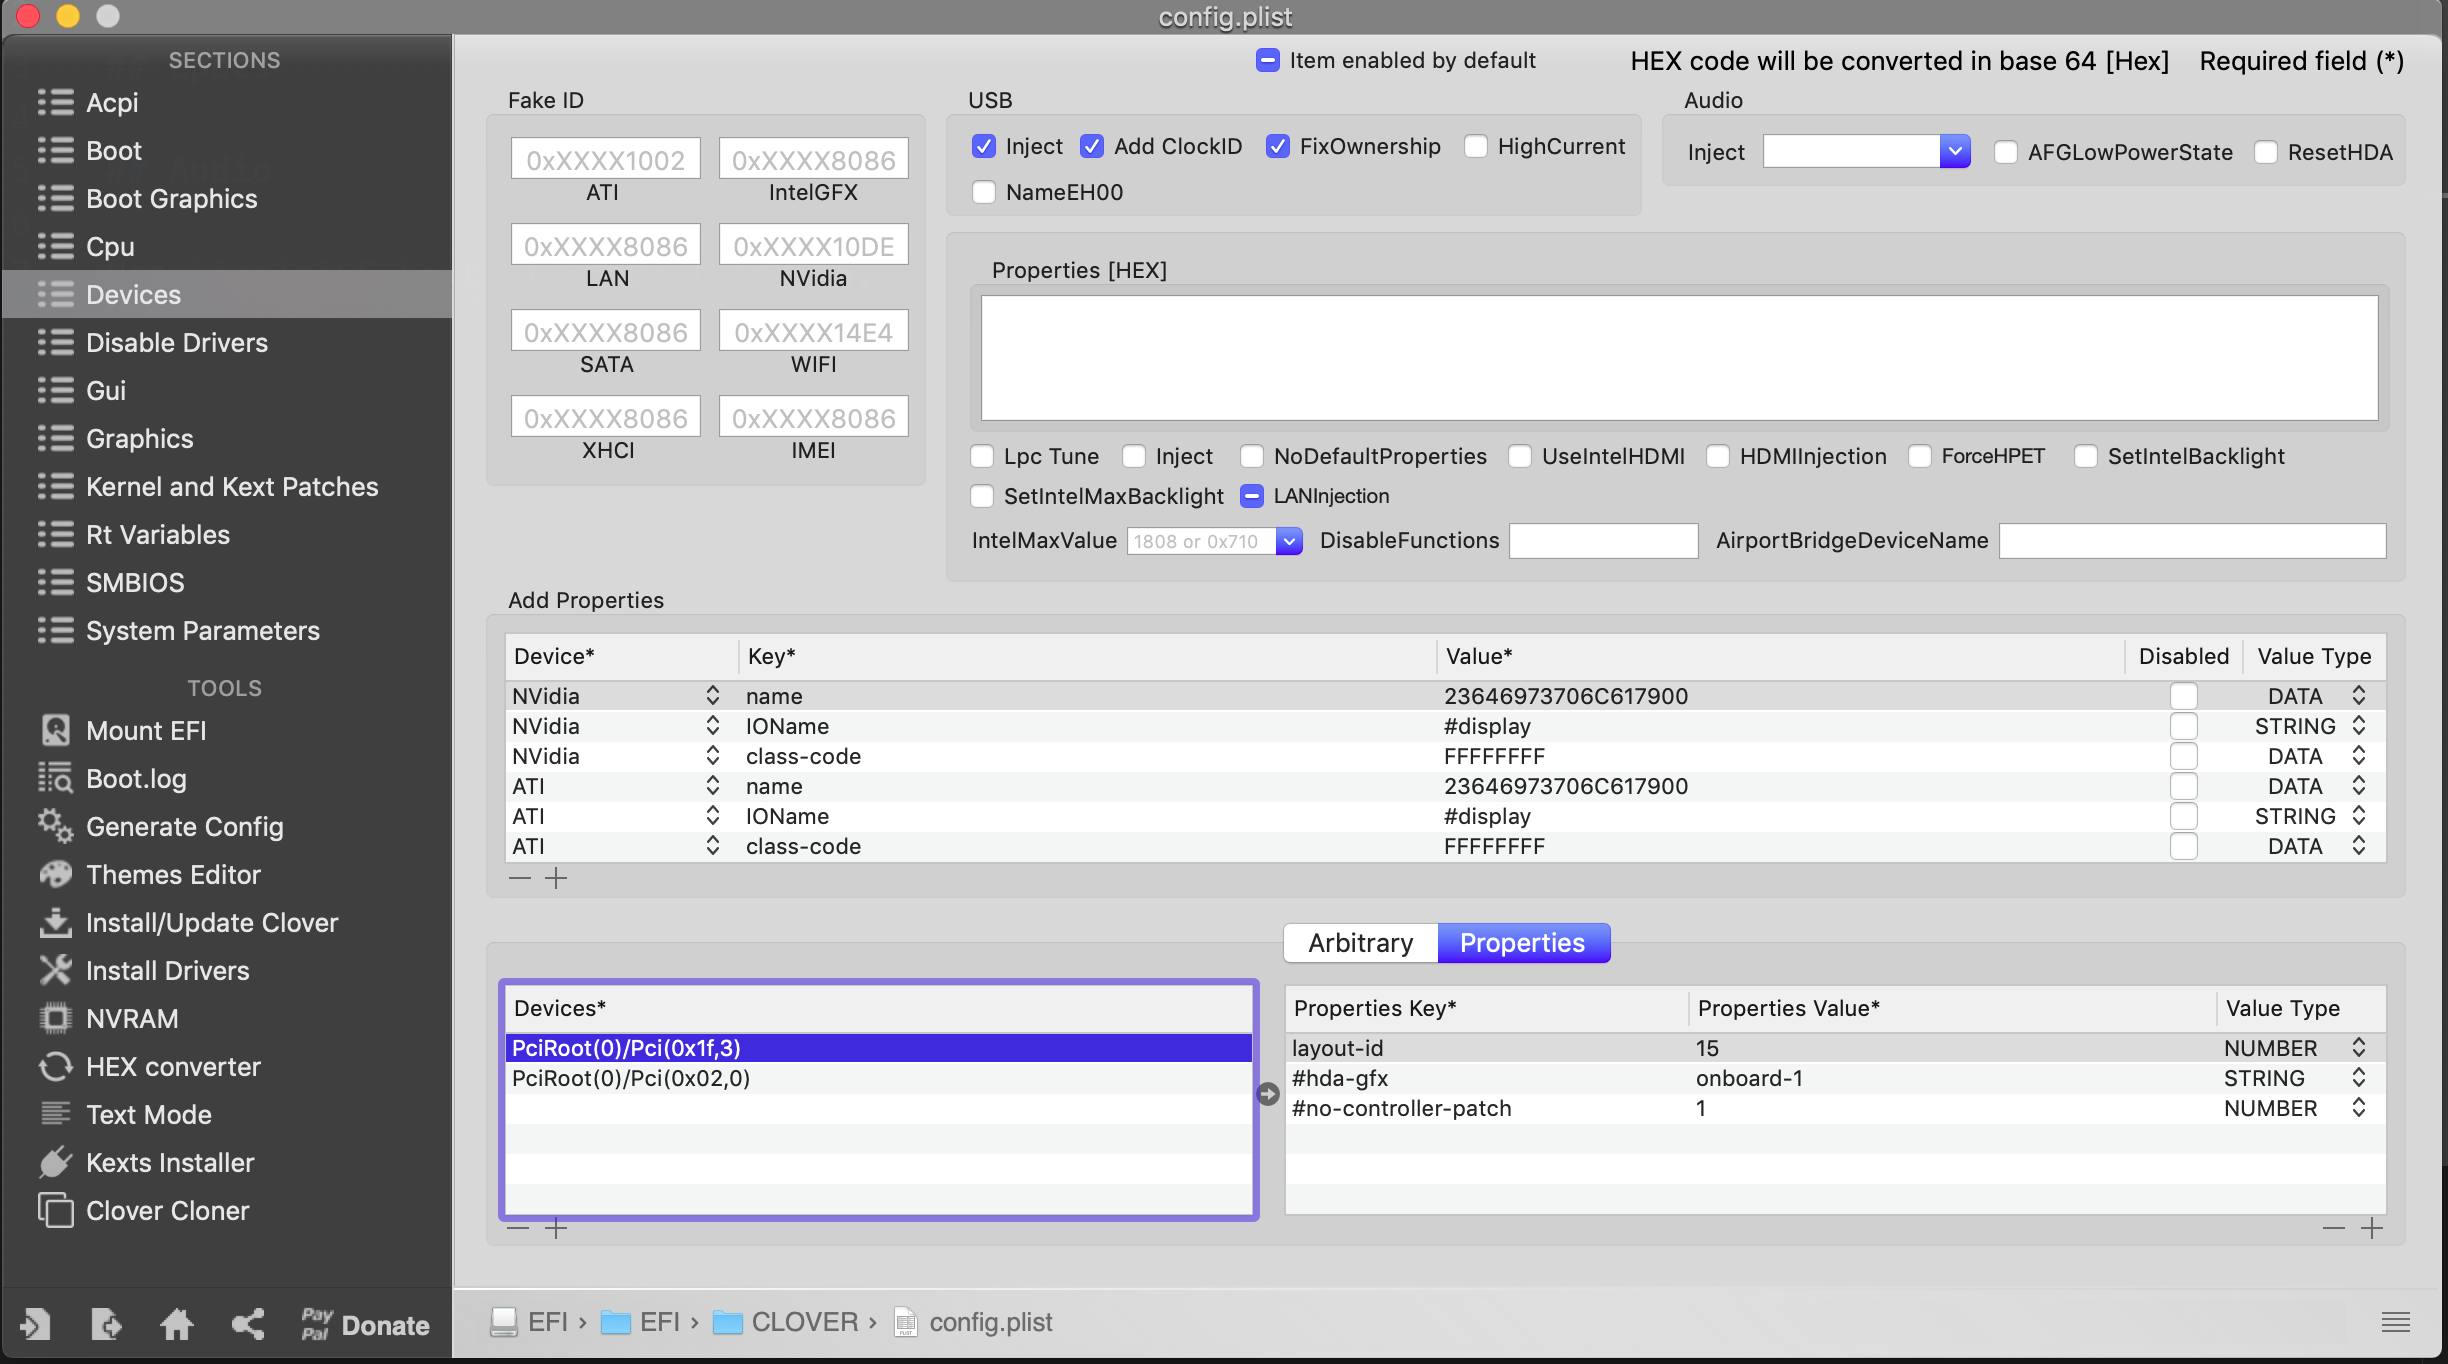The height and width of the screenshot is (1364, 2448).
Task: Open Install/Update Clover tool
Action: [x=190, y=923]
